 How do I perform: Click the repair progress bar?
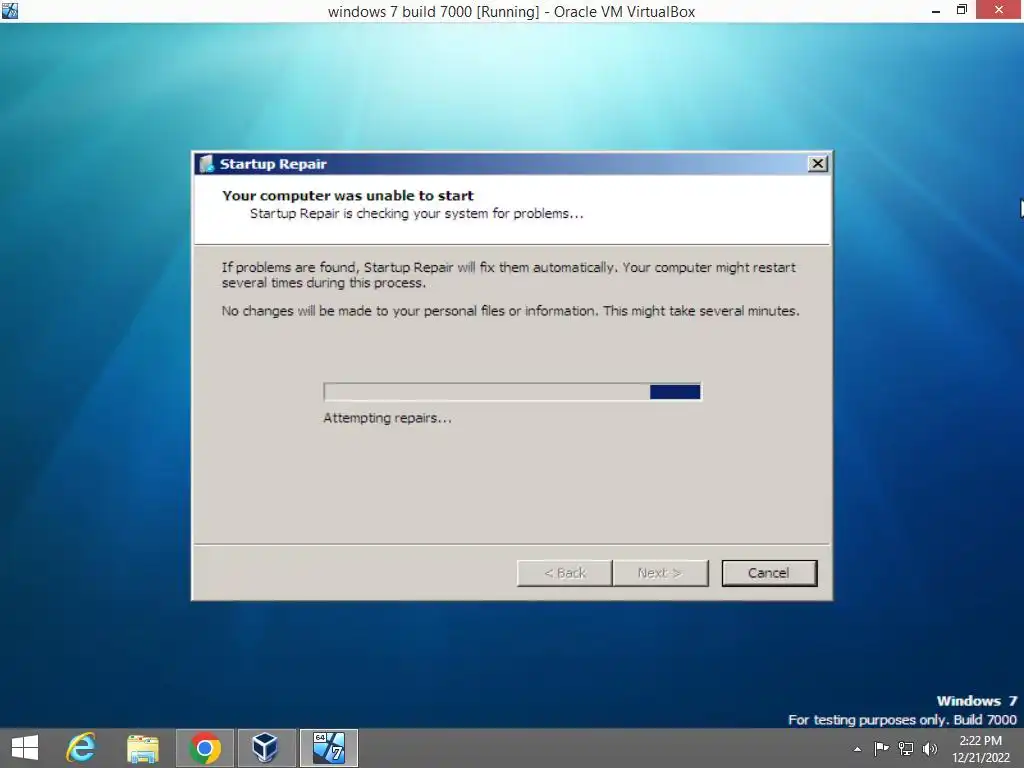pyautogui.click(x=513, y=391)
